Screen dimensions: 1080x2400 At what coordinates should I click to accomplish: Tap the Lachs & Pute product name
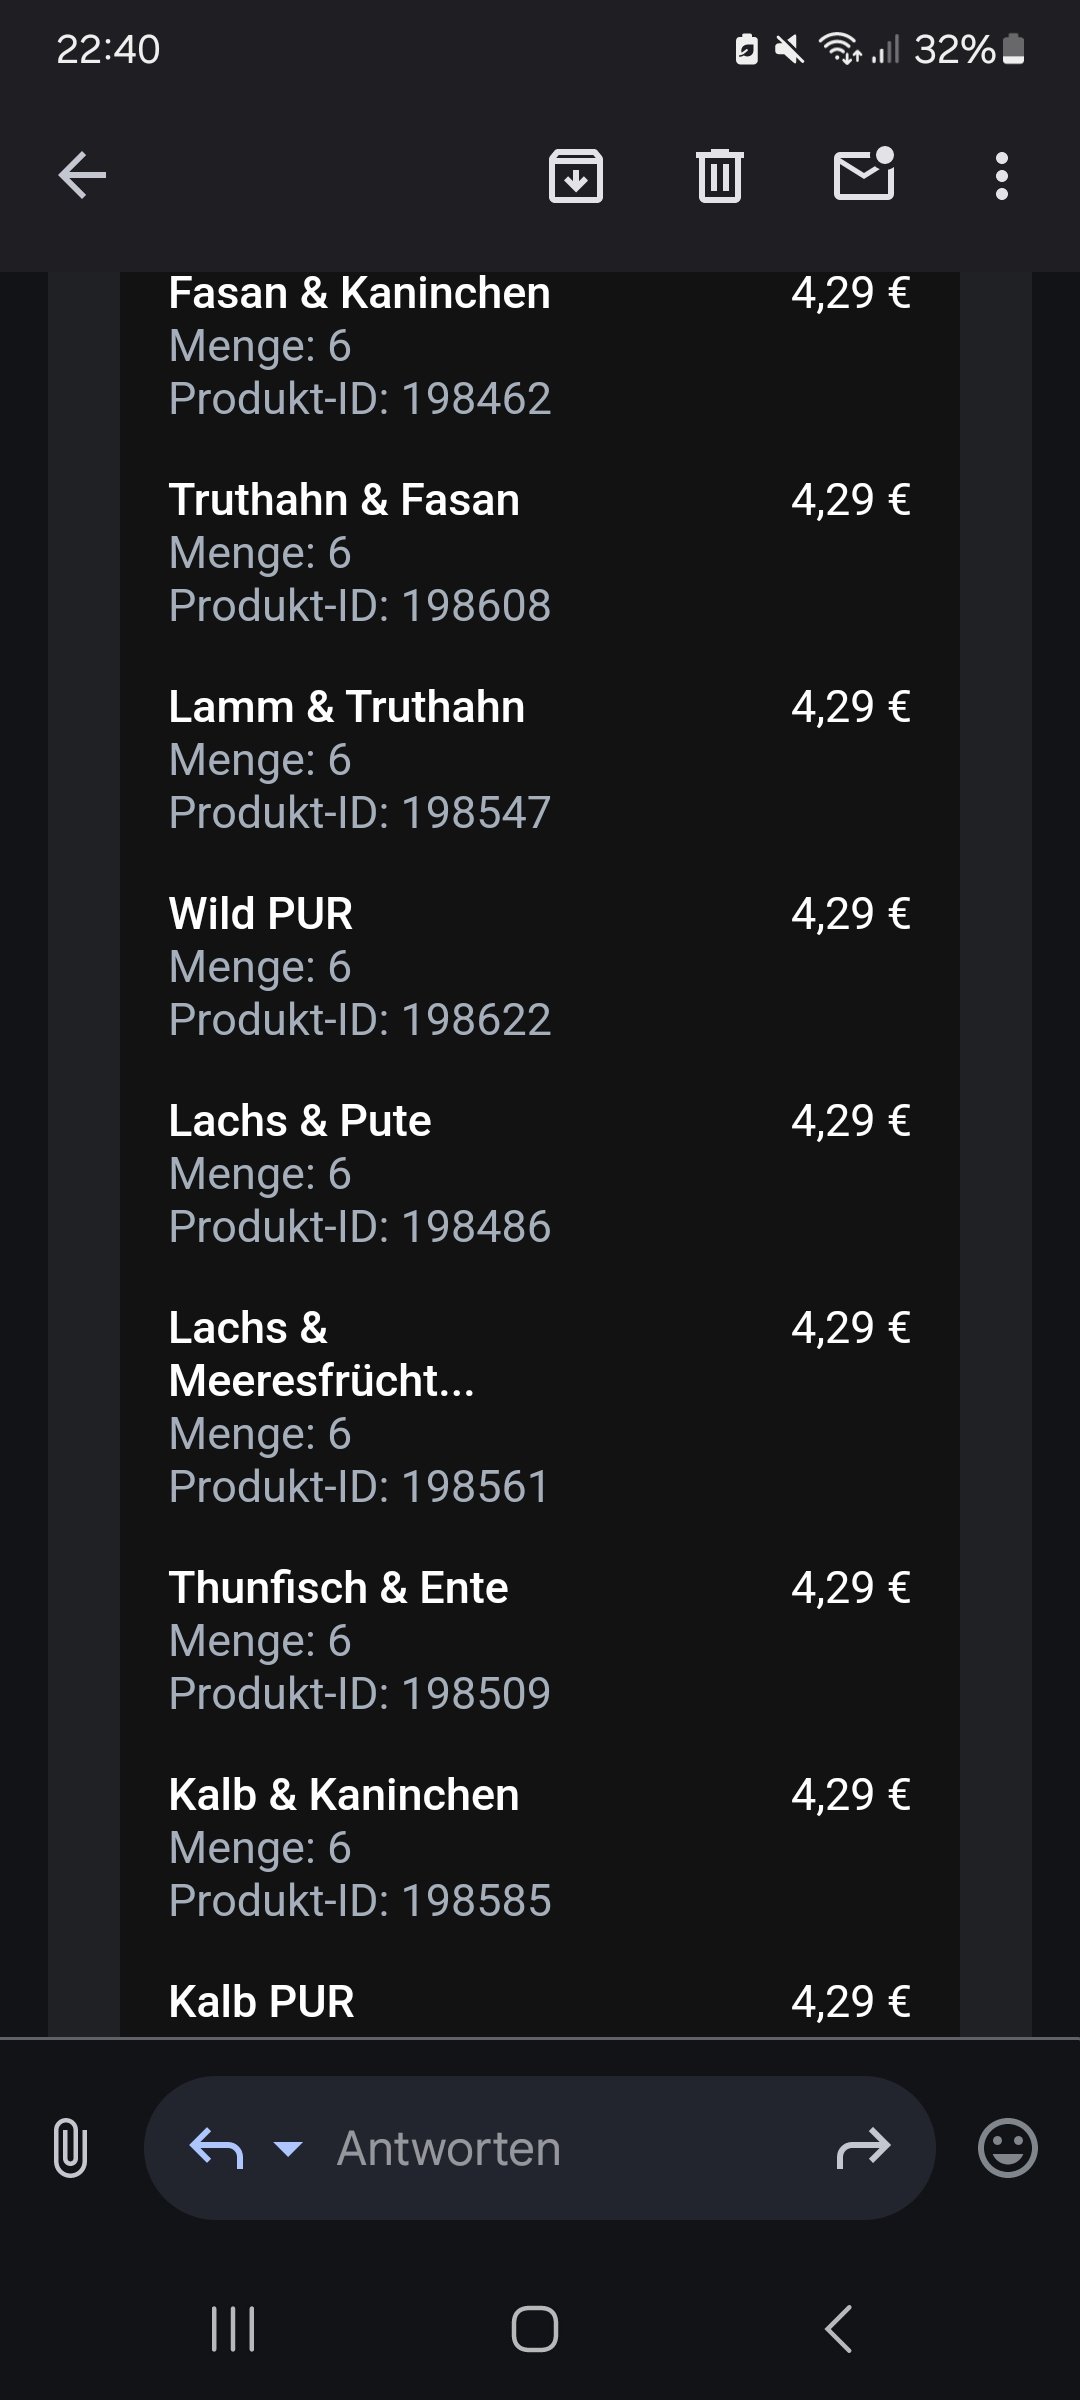click(x=300, y=1121)
